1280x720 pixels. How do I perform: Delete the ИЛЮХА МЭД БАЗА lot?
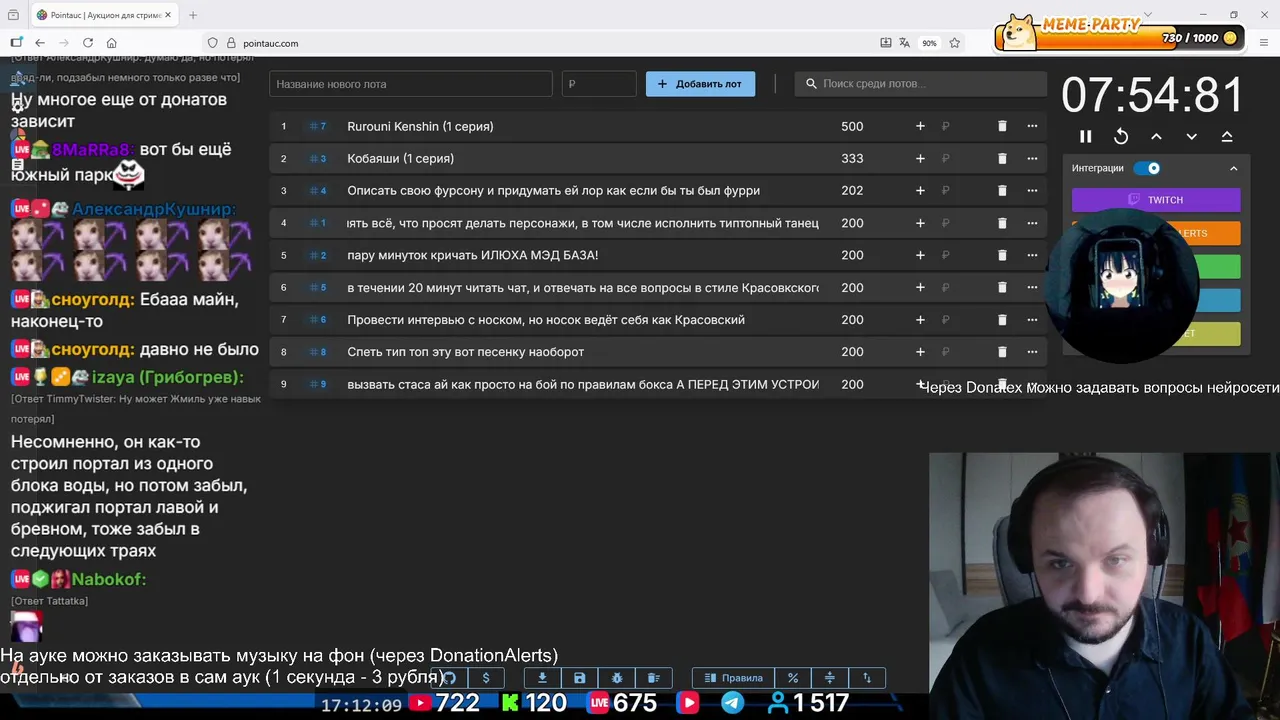coord(1002,255)
